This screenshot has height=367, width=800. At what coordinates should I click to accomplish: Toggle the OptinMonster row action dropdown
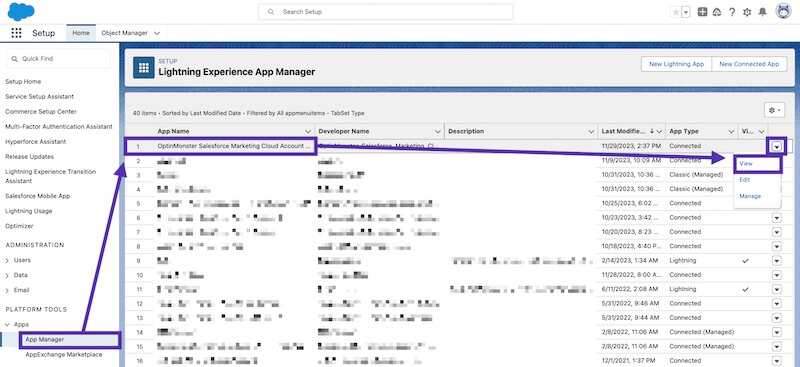point(777,146)
